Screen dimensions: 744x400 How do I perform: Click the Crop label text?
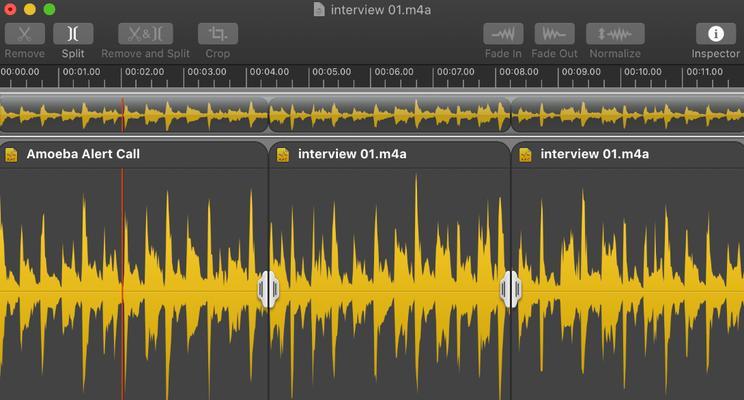218,54
